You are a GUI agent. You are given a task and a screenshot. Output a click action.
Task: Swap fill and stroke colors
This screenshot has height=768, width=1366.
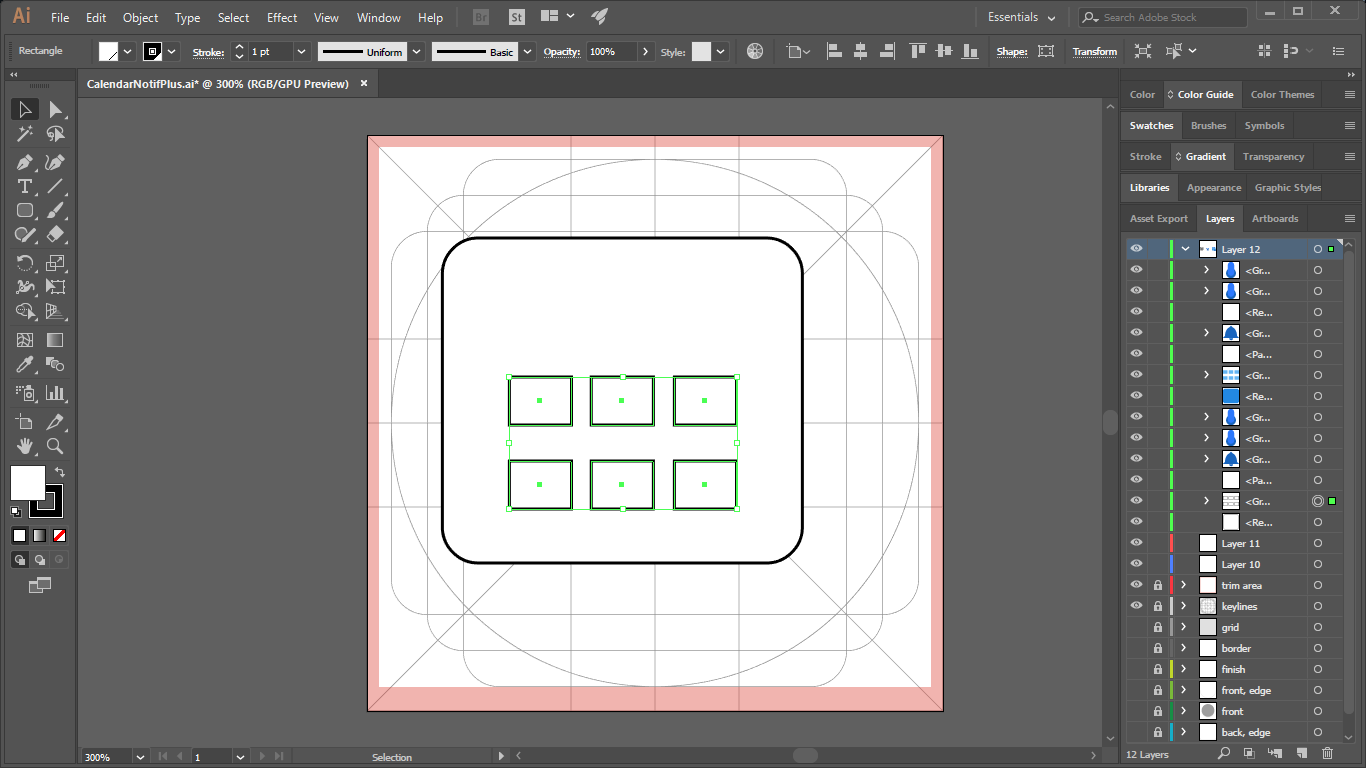(59, 472)
